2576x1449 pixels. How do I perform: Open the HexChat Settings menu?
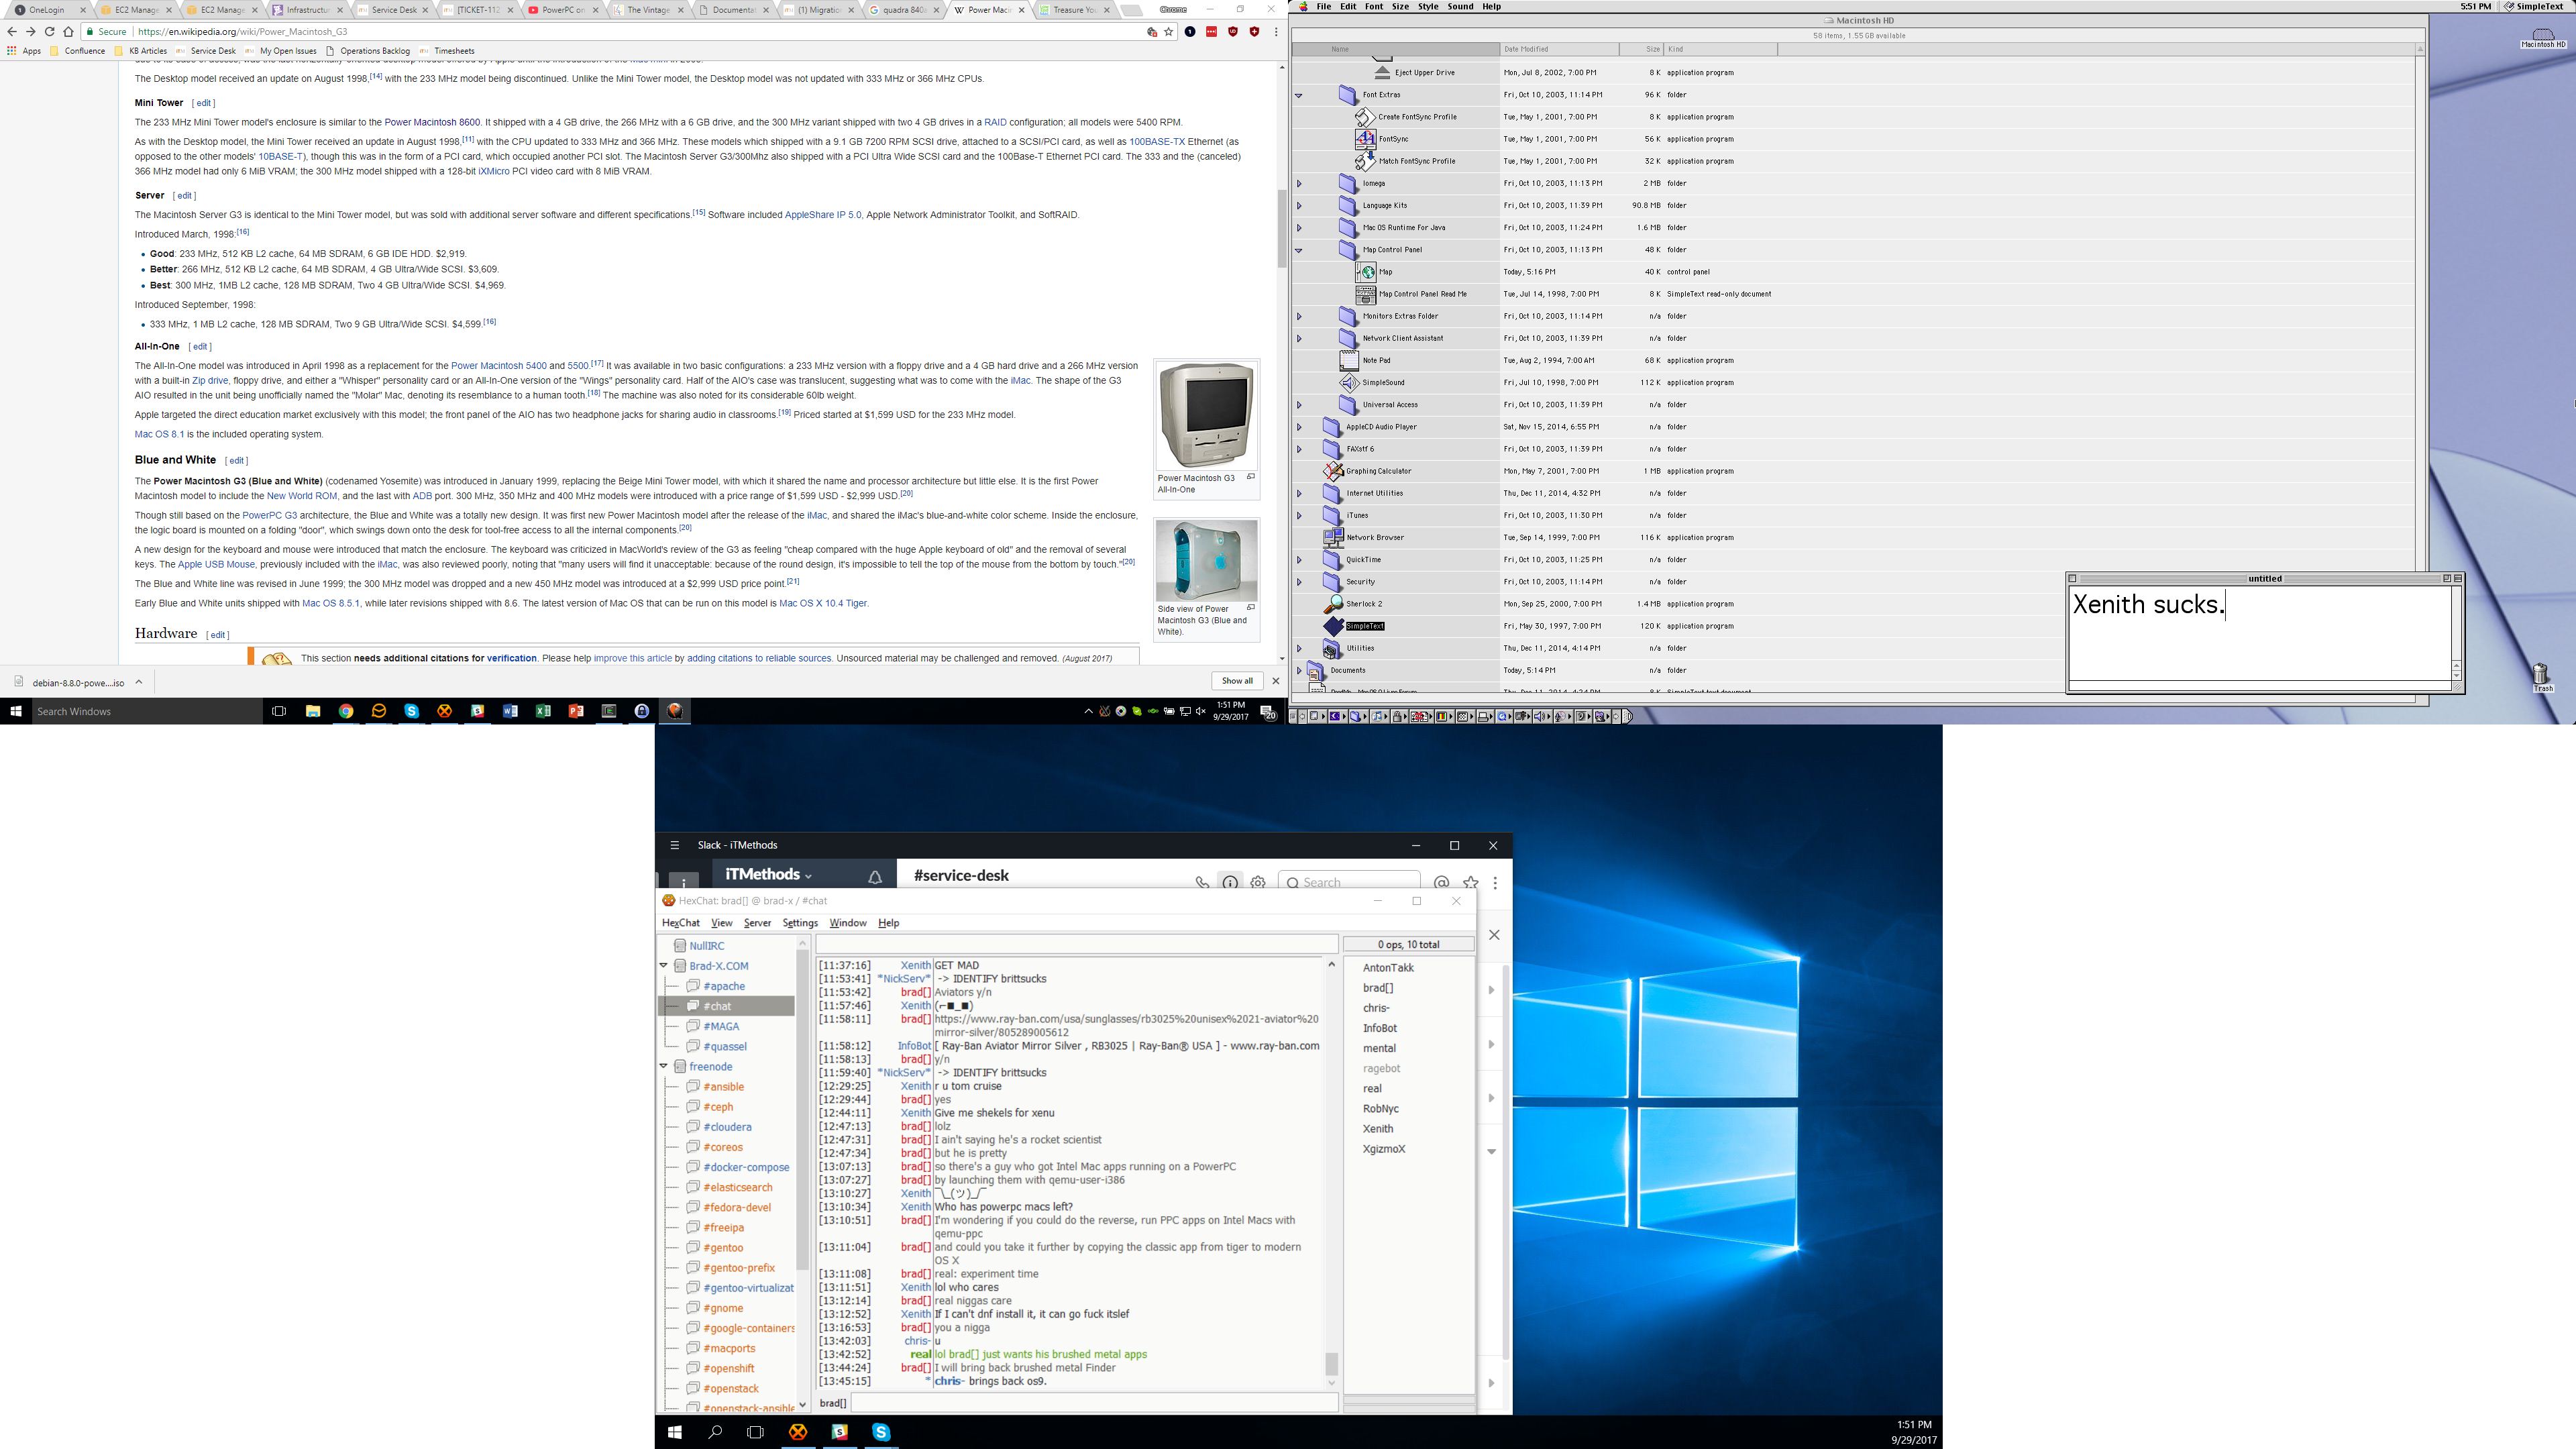point(800,923)
